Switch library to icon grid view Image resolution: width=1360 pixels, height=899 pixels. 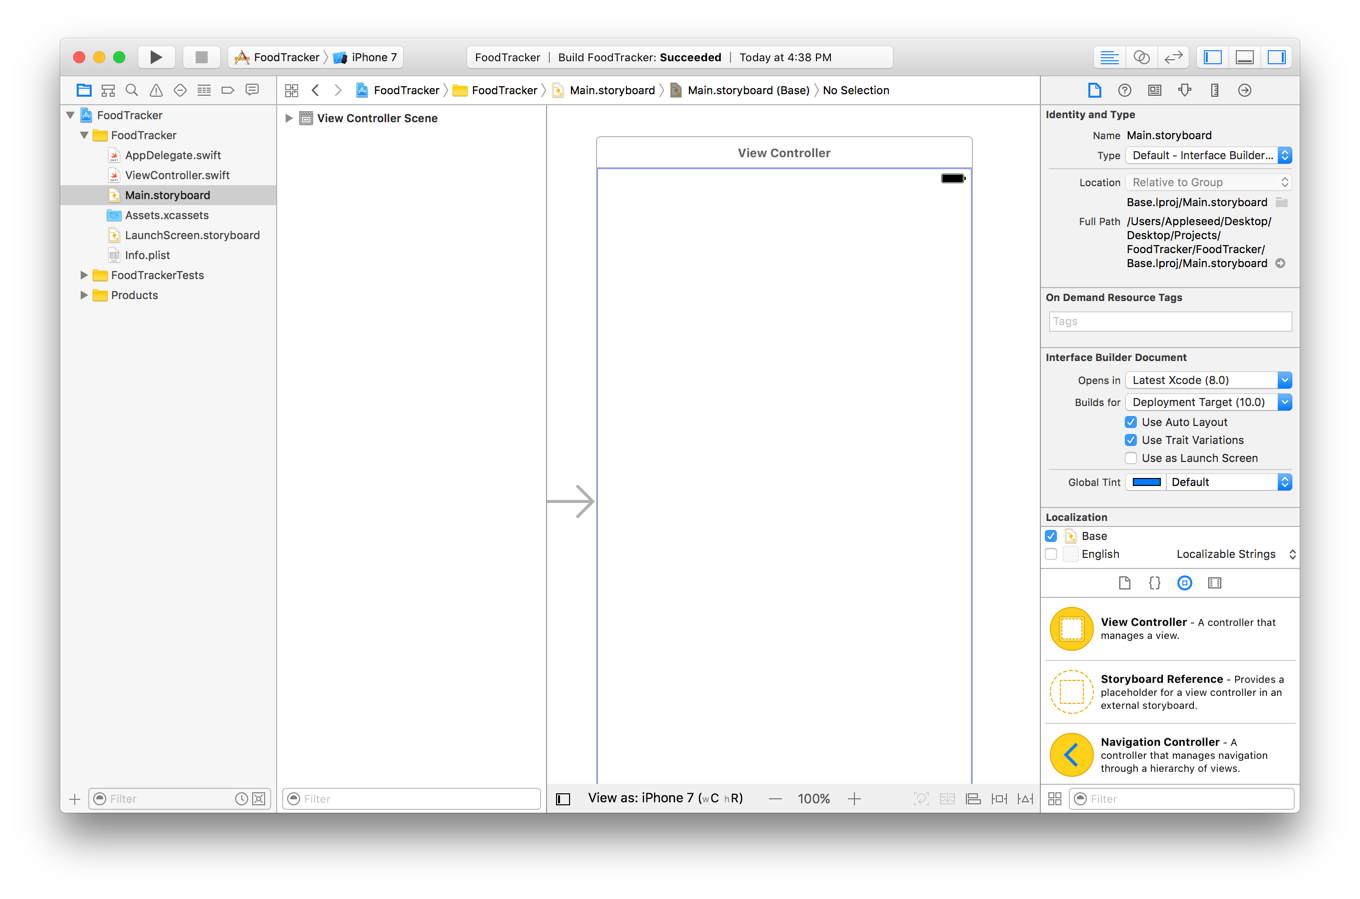point(1054,799)
